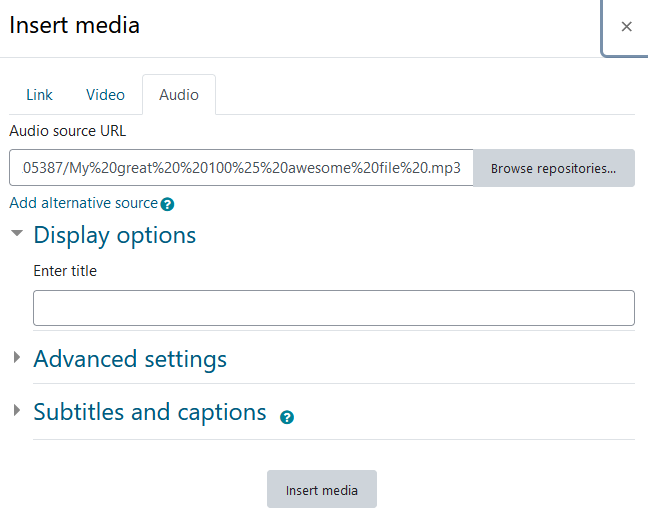Image resolution: width=648 pixels, height=518 pixels.
Task: Click the Enter title label
Action: [x=65, y=271]
